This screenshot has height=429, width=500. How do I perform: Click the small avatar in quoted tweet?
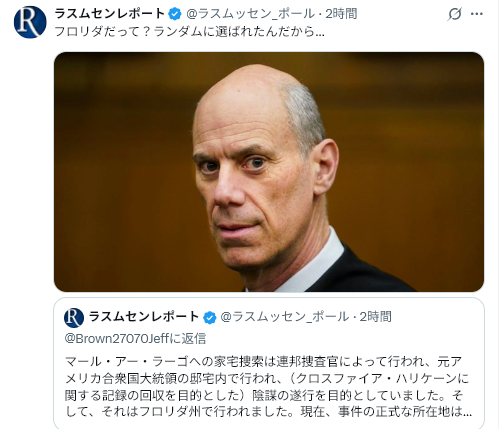(74, 318)
